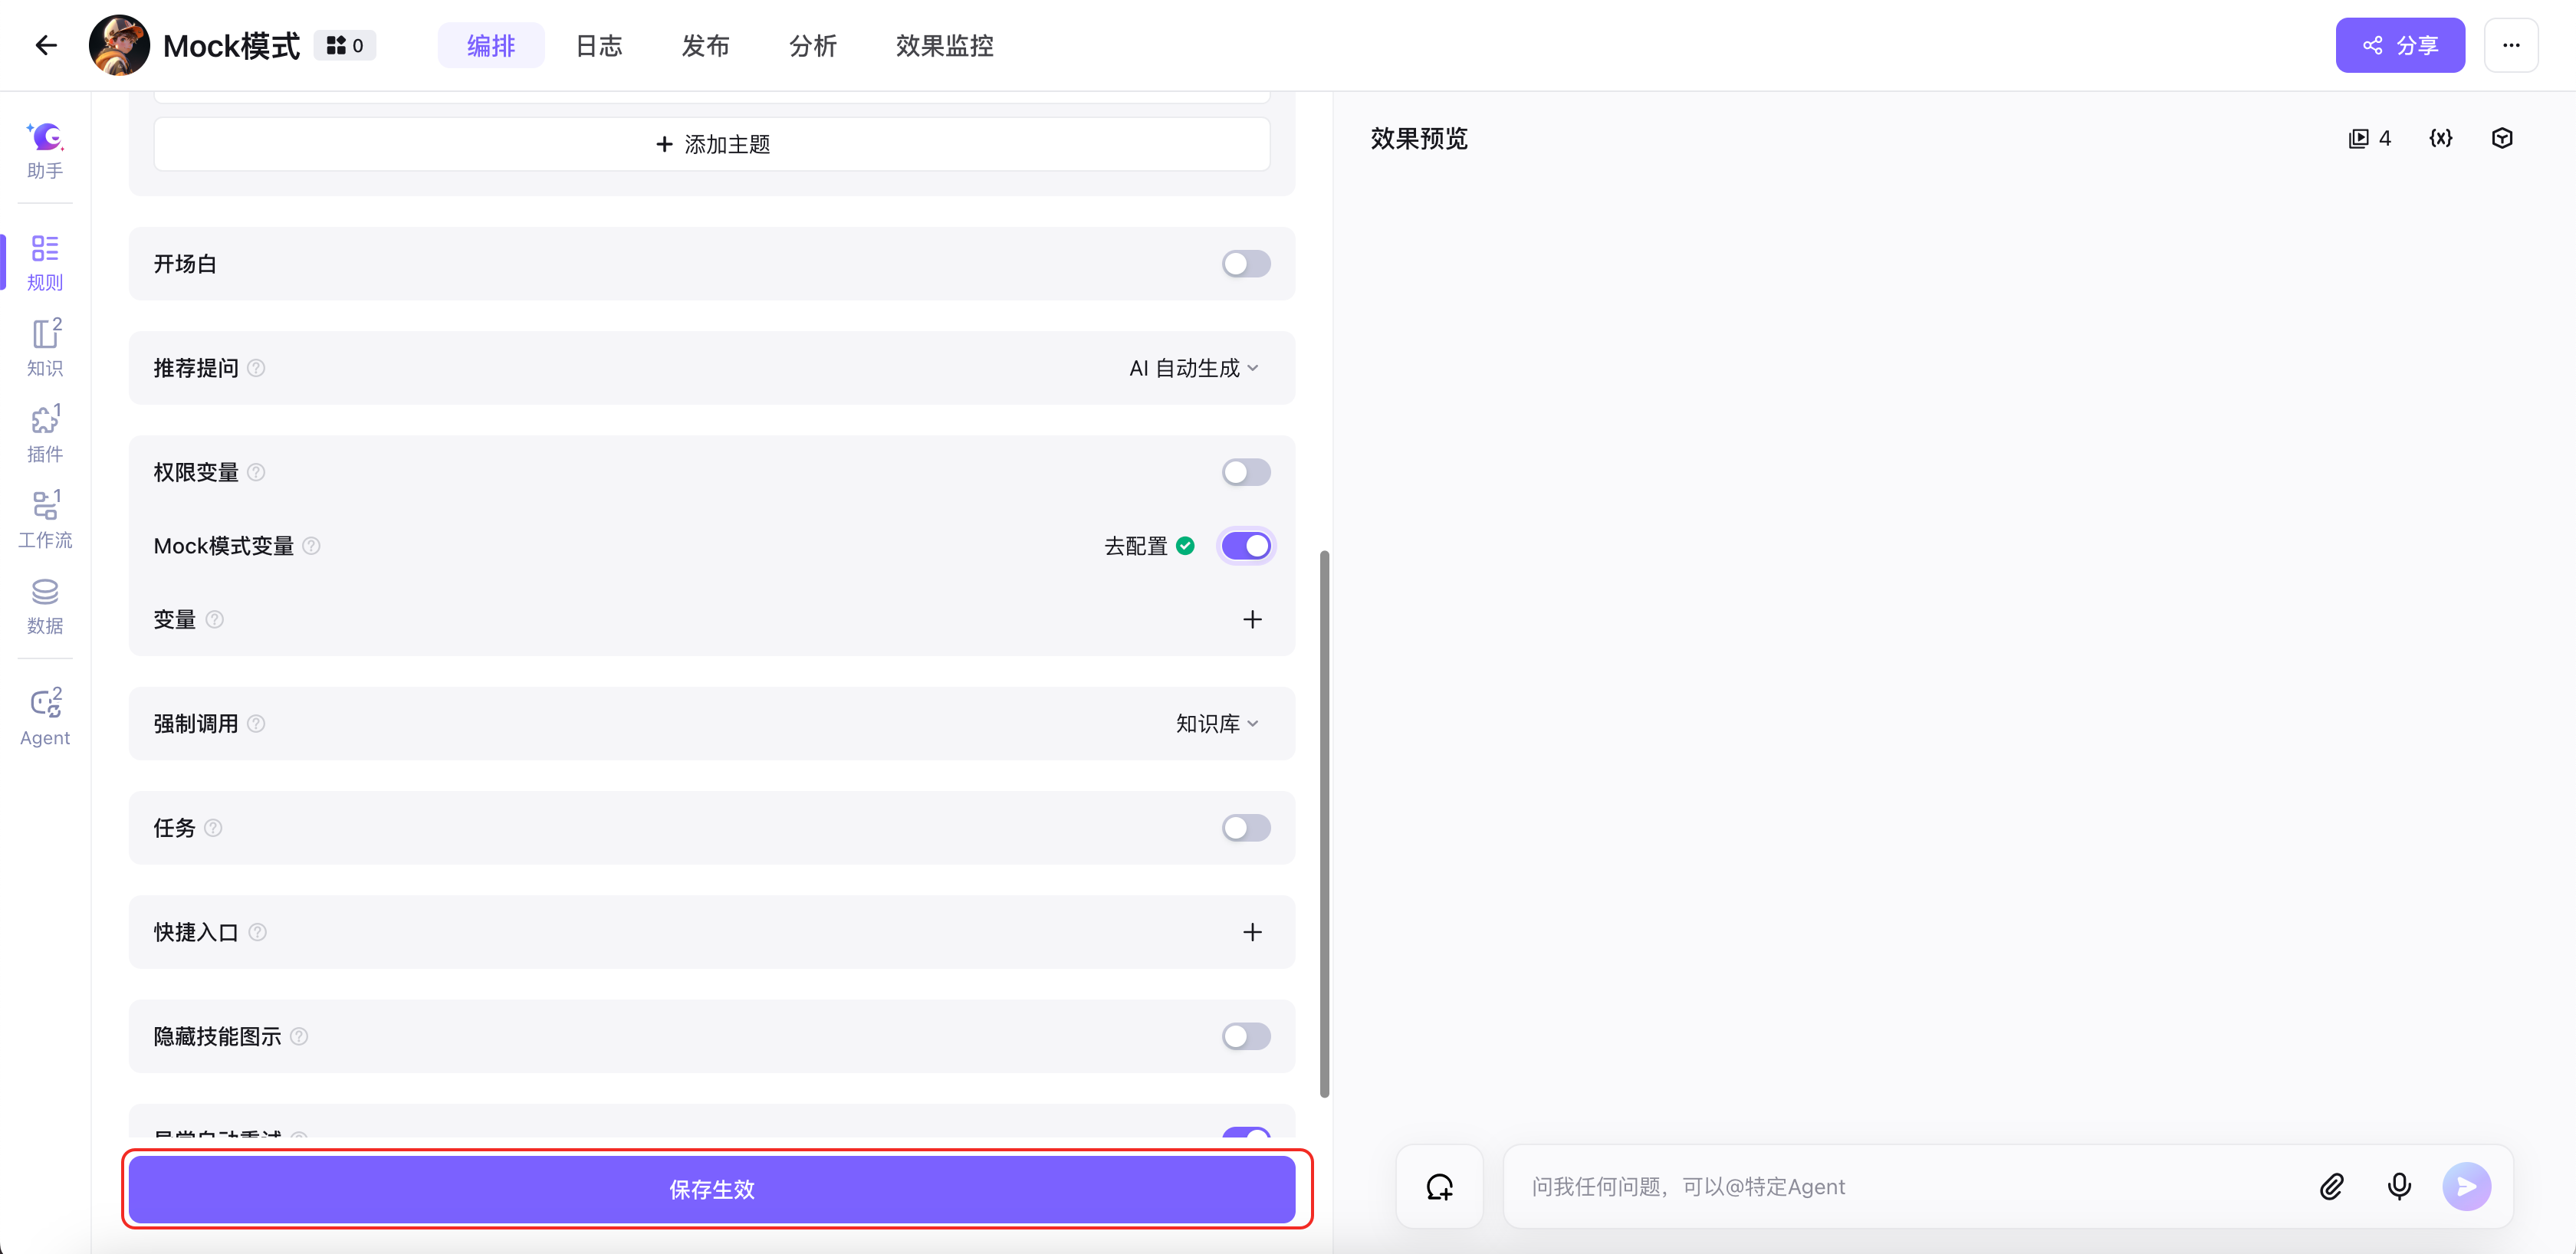Screen dimensions: 2576x1254
Task: Expand the 知识库 forced-call dropdown
Action: click(1216, 723)
